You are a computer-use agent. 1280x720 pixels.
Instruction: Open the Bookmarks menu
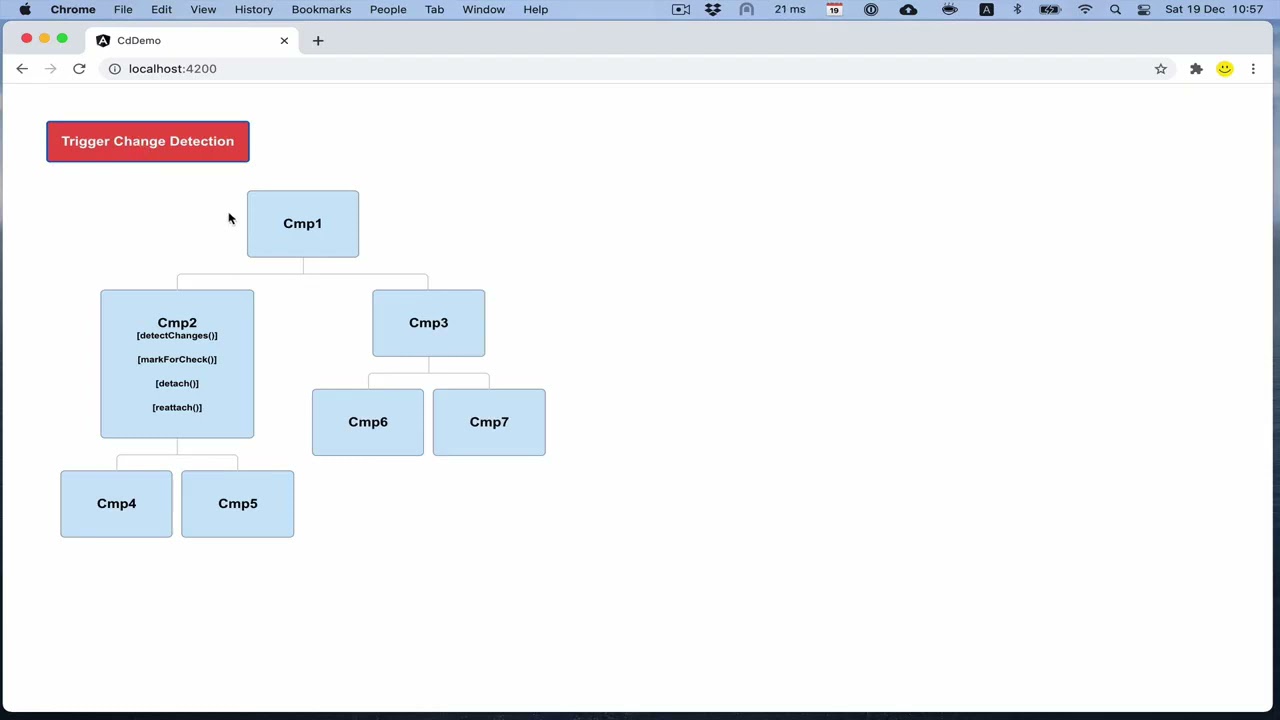pyautogui.click(x=321, y=10)
